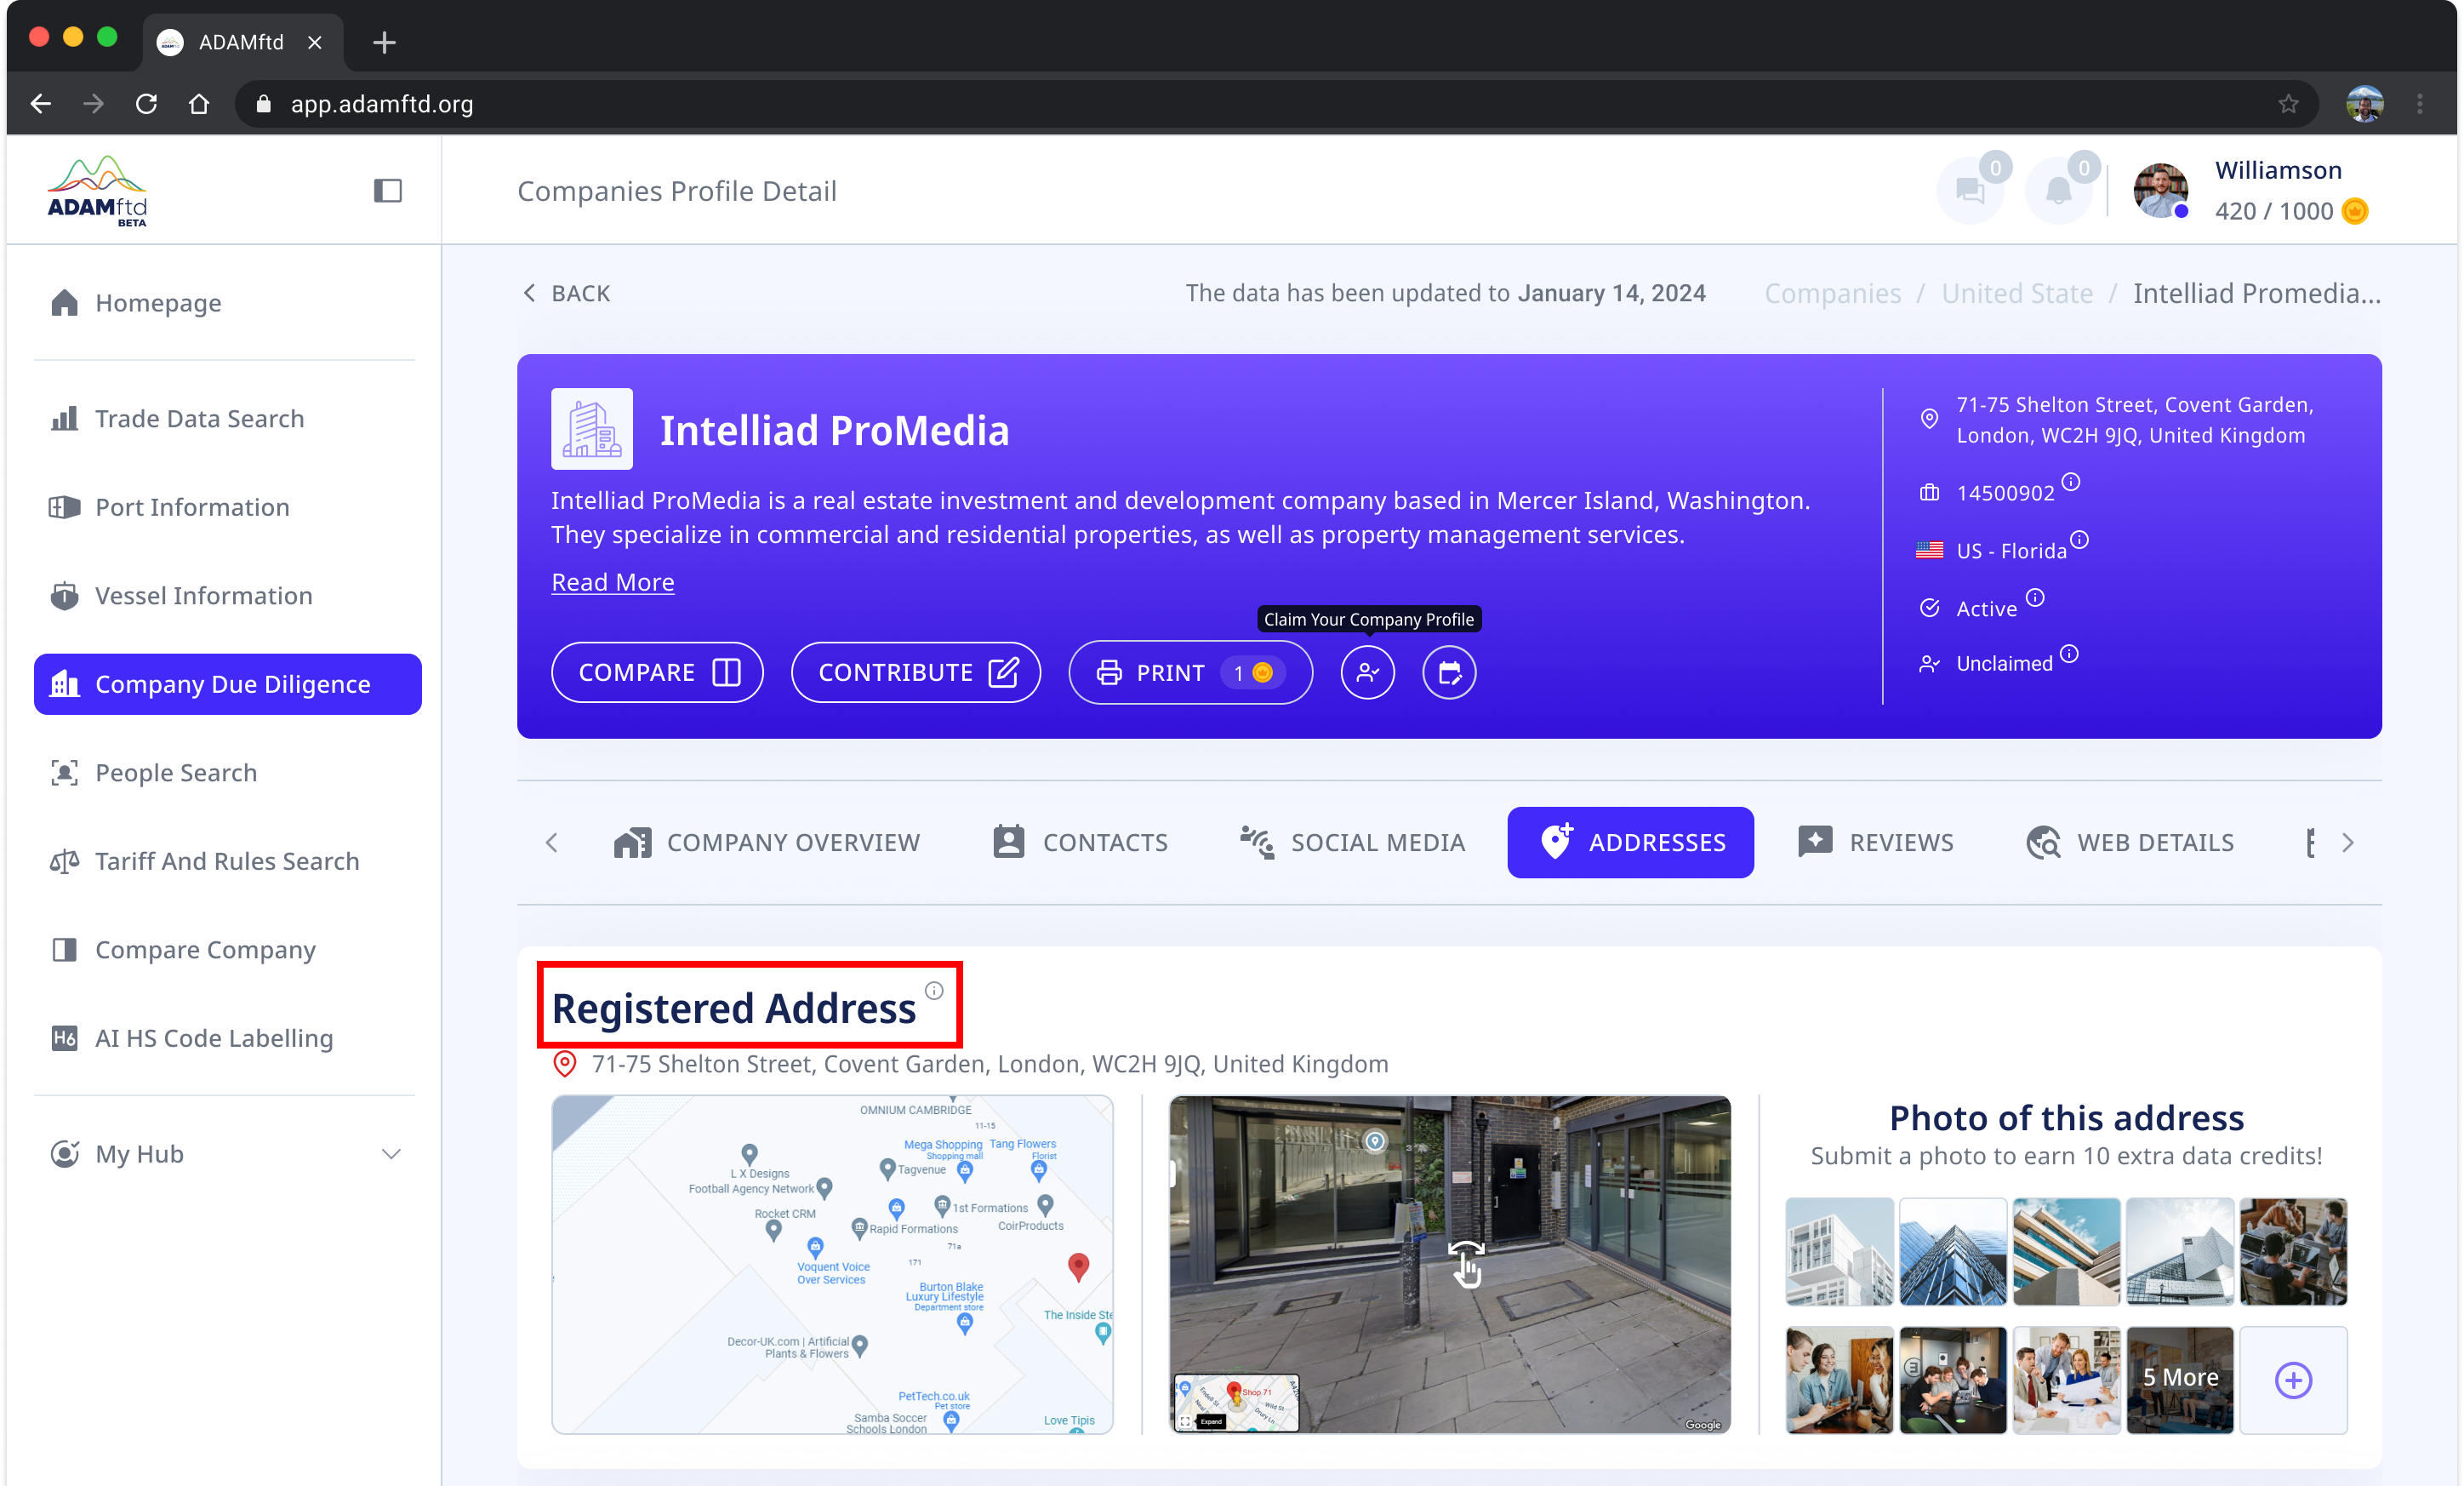Click the info icon beside 14500902
Viewport: 2464px width, 1486px height.
point(2070,482)
